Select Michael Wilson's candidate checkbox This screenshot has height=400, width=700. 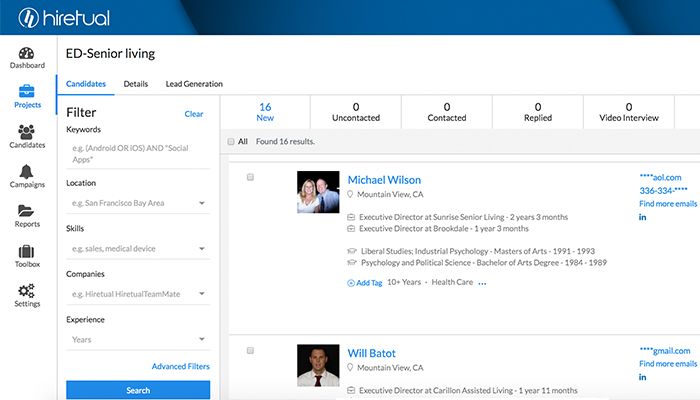[250, 177]
